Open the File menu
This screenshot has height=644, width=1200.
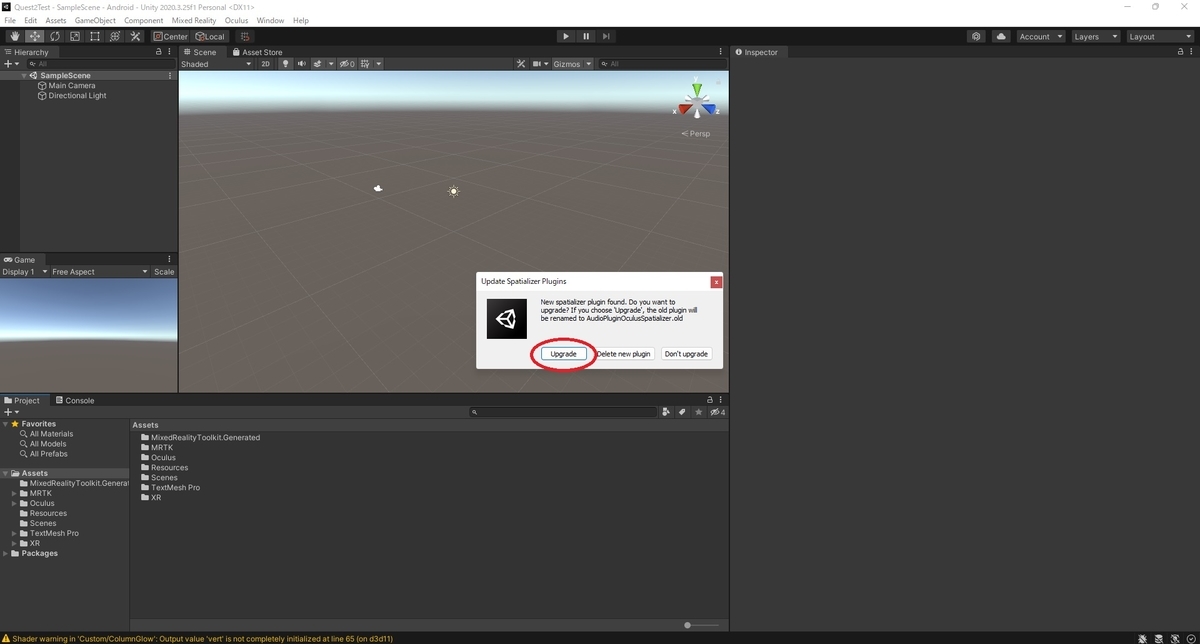(10, 20)
